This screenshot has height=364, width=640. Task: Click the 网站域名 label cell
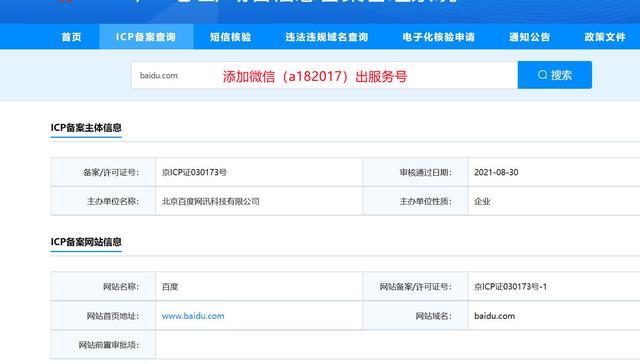[416, 316]
